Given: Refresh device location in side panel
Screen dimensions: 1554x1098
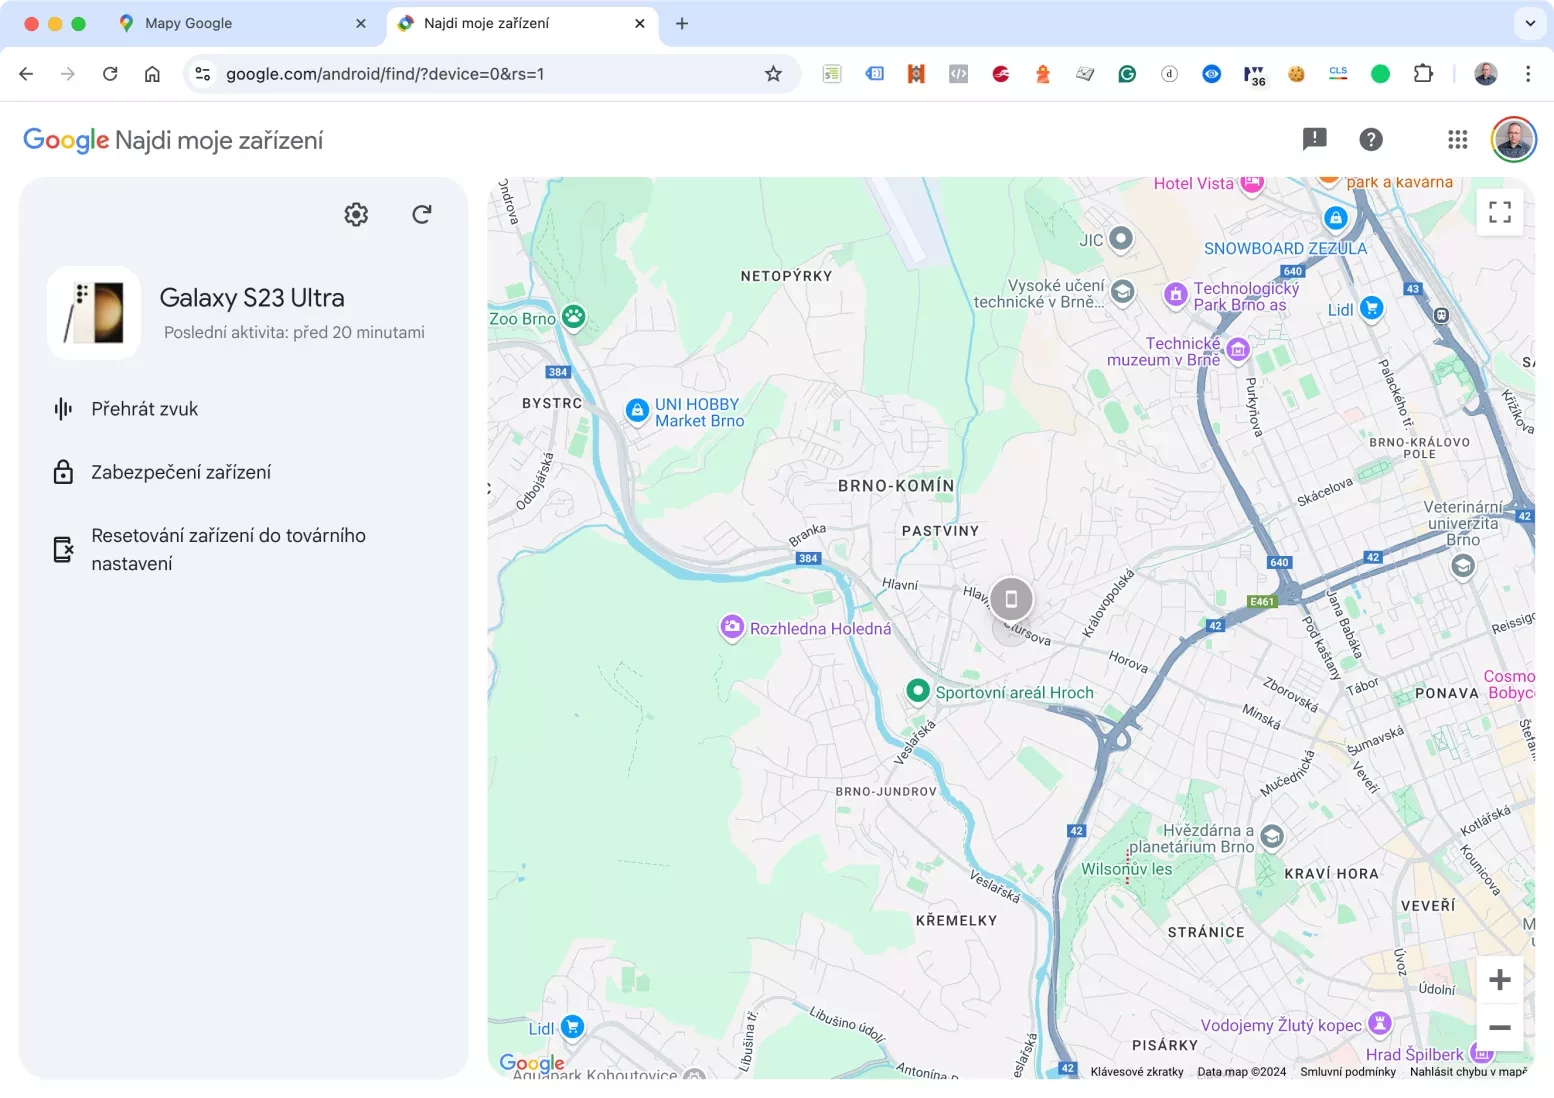Looking at the screenshot, I should (422, 214).
